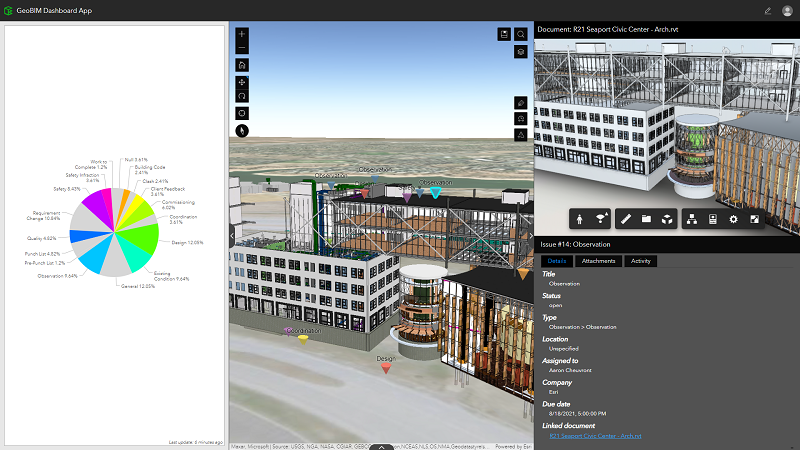The width and height of the screenshot is (800, 450).
Task: Toggle full screen in model viewer
Action: (x=755, y=218)
